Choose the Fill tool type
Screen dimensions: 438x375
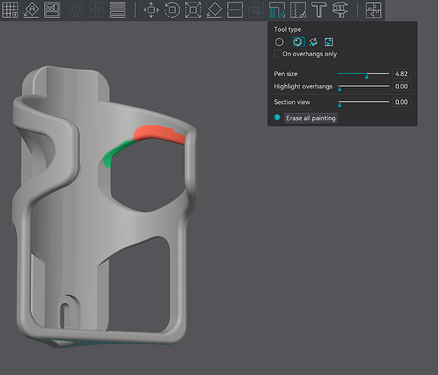[x=313, y=42]
